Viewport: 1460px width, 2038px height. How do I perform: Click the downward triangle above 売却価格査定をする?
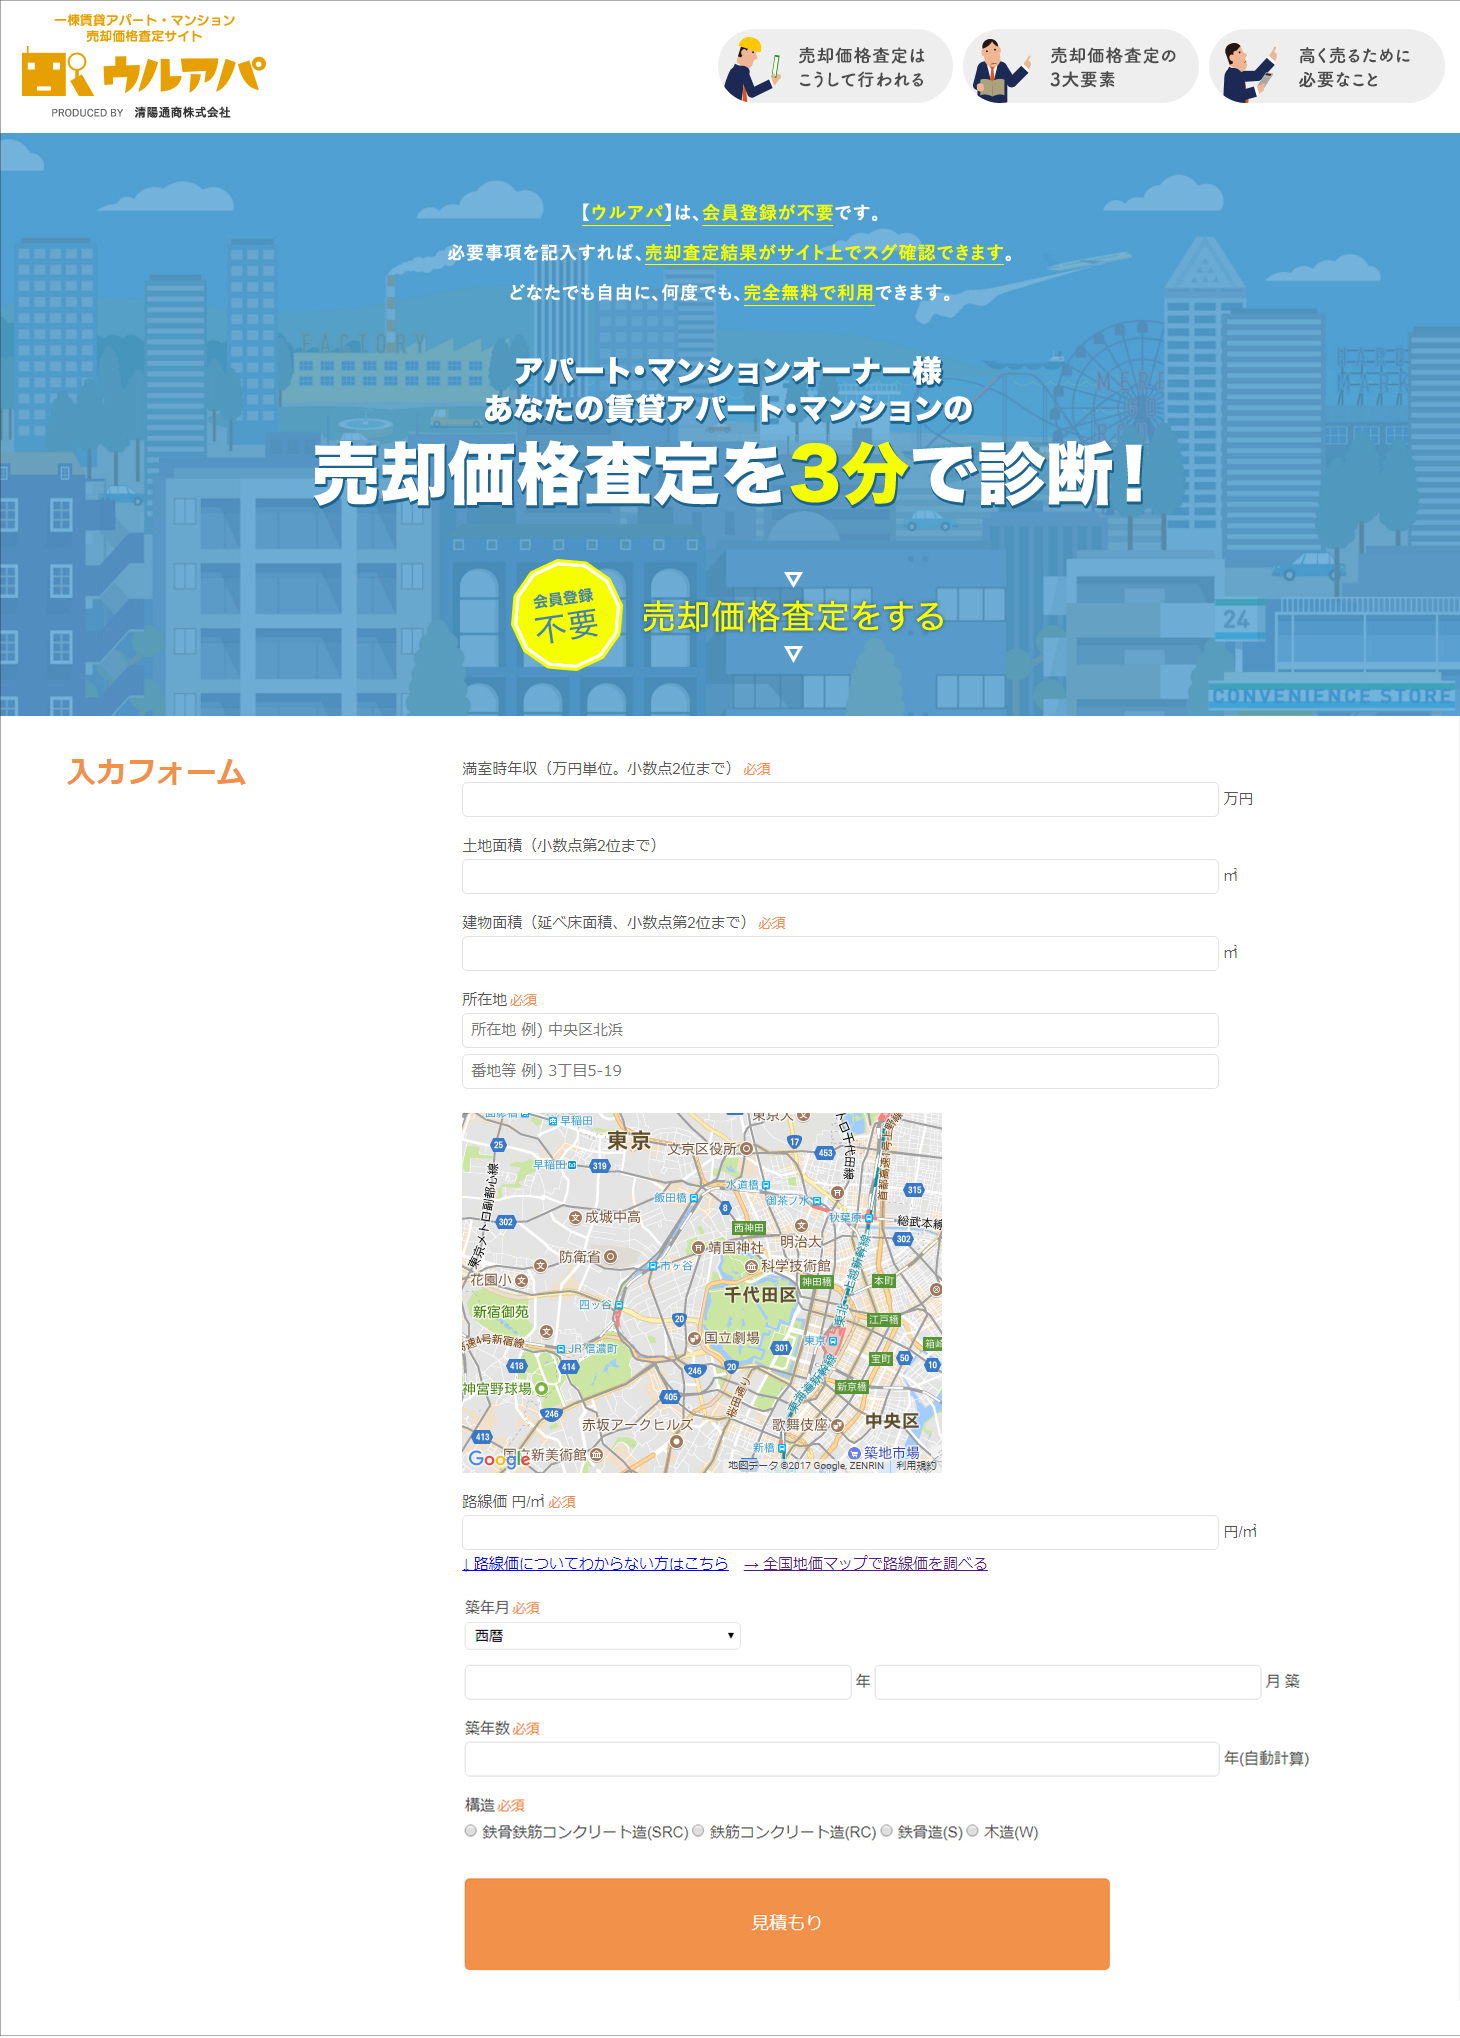coord(793,579)
